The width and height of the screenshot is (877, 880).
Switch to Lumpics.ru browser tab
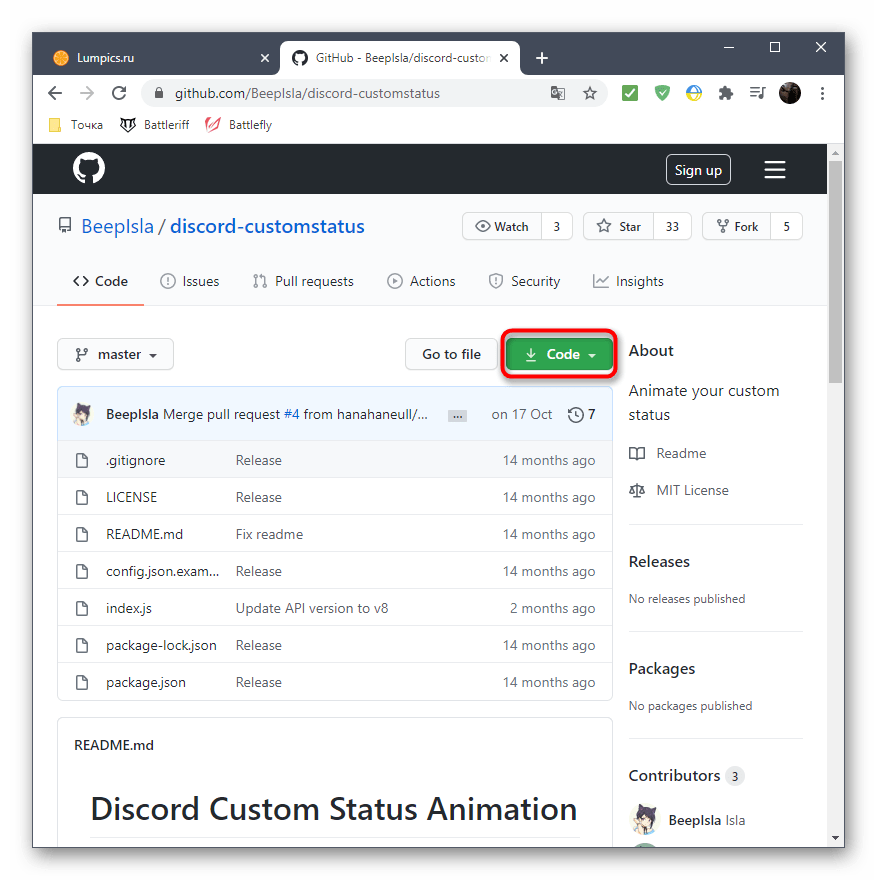pyautogui.click(x=156, y=58)
